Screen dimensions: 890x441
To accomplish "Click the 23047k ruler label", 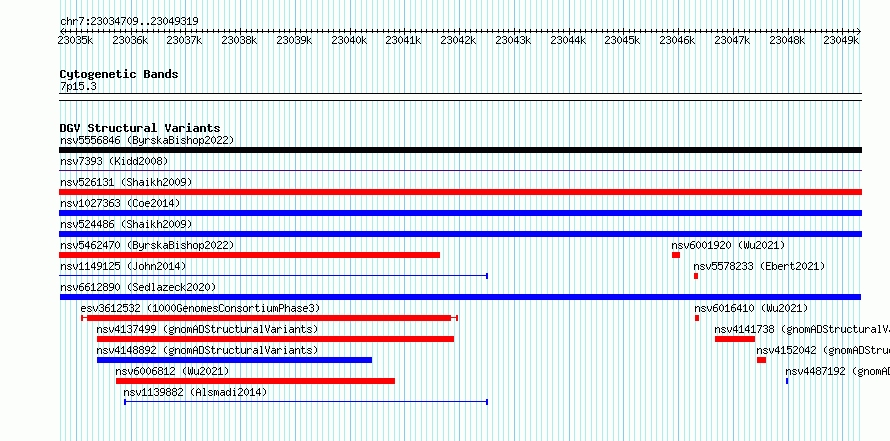I will [x=732, y=40].
